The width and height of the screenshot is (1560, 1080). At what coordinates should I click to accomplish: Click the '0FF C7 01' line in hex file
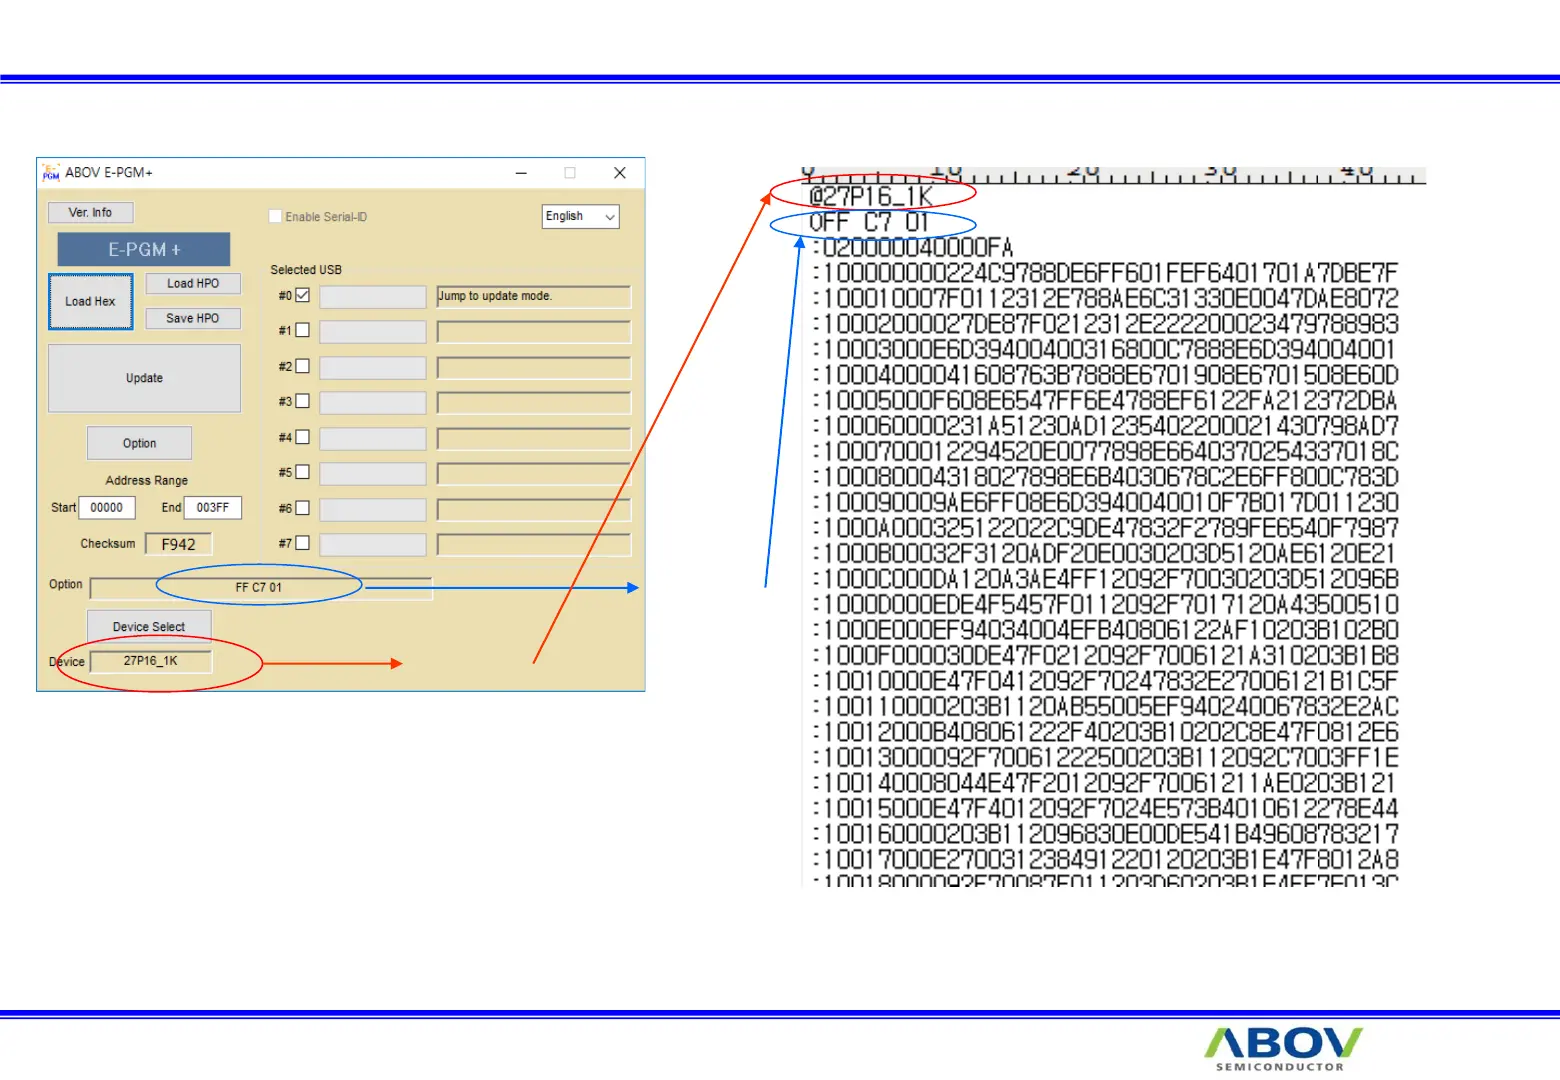click(869, 222)
